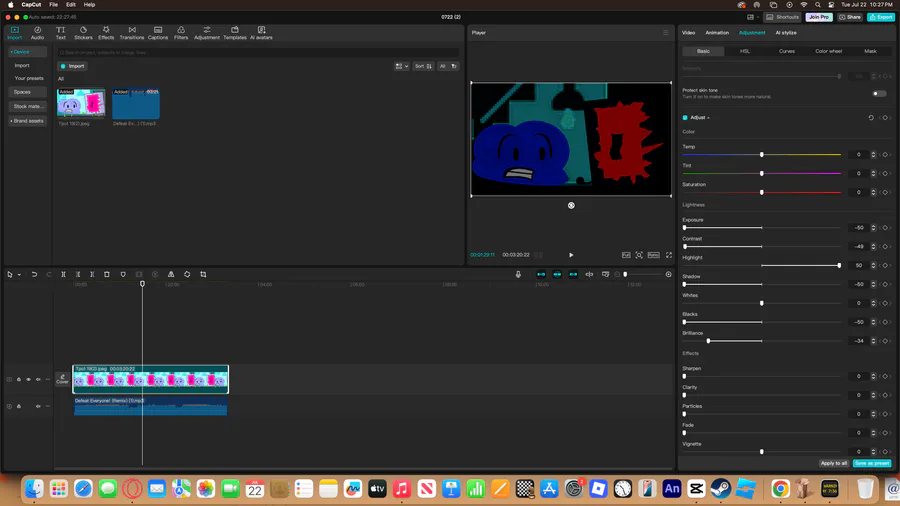Screen dimensions: 900x506
Task: Click the Apply to all button
Action: point(834,463)
